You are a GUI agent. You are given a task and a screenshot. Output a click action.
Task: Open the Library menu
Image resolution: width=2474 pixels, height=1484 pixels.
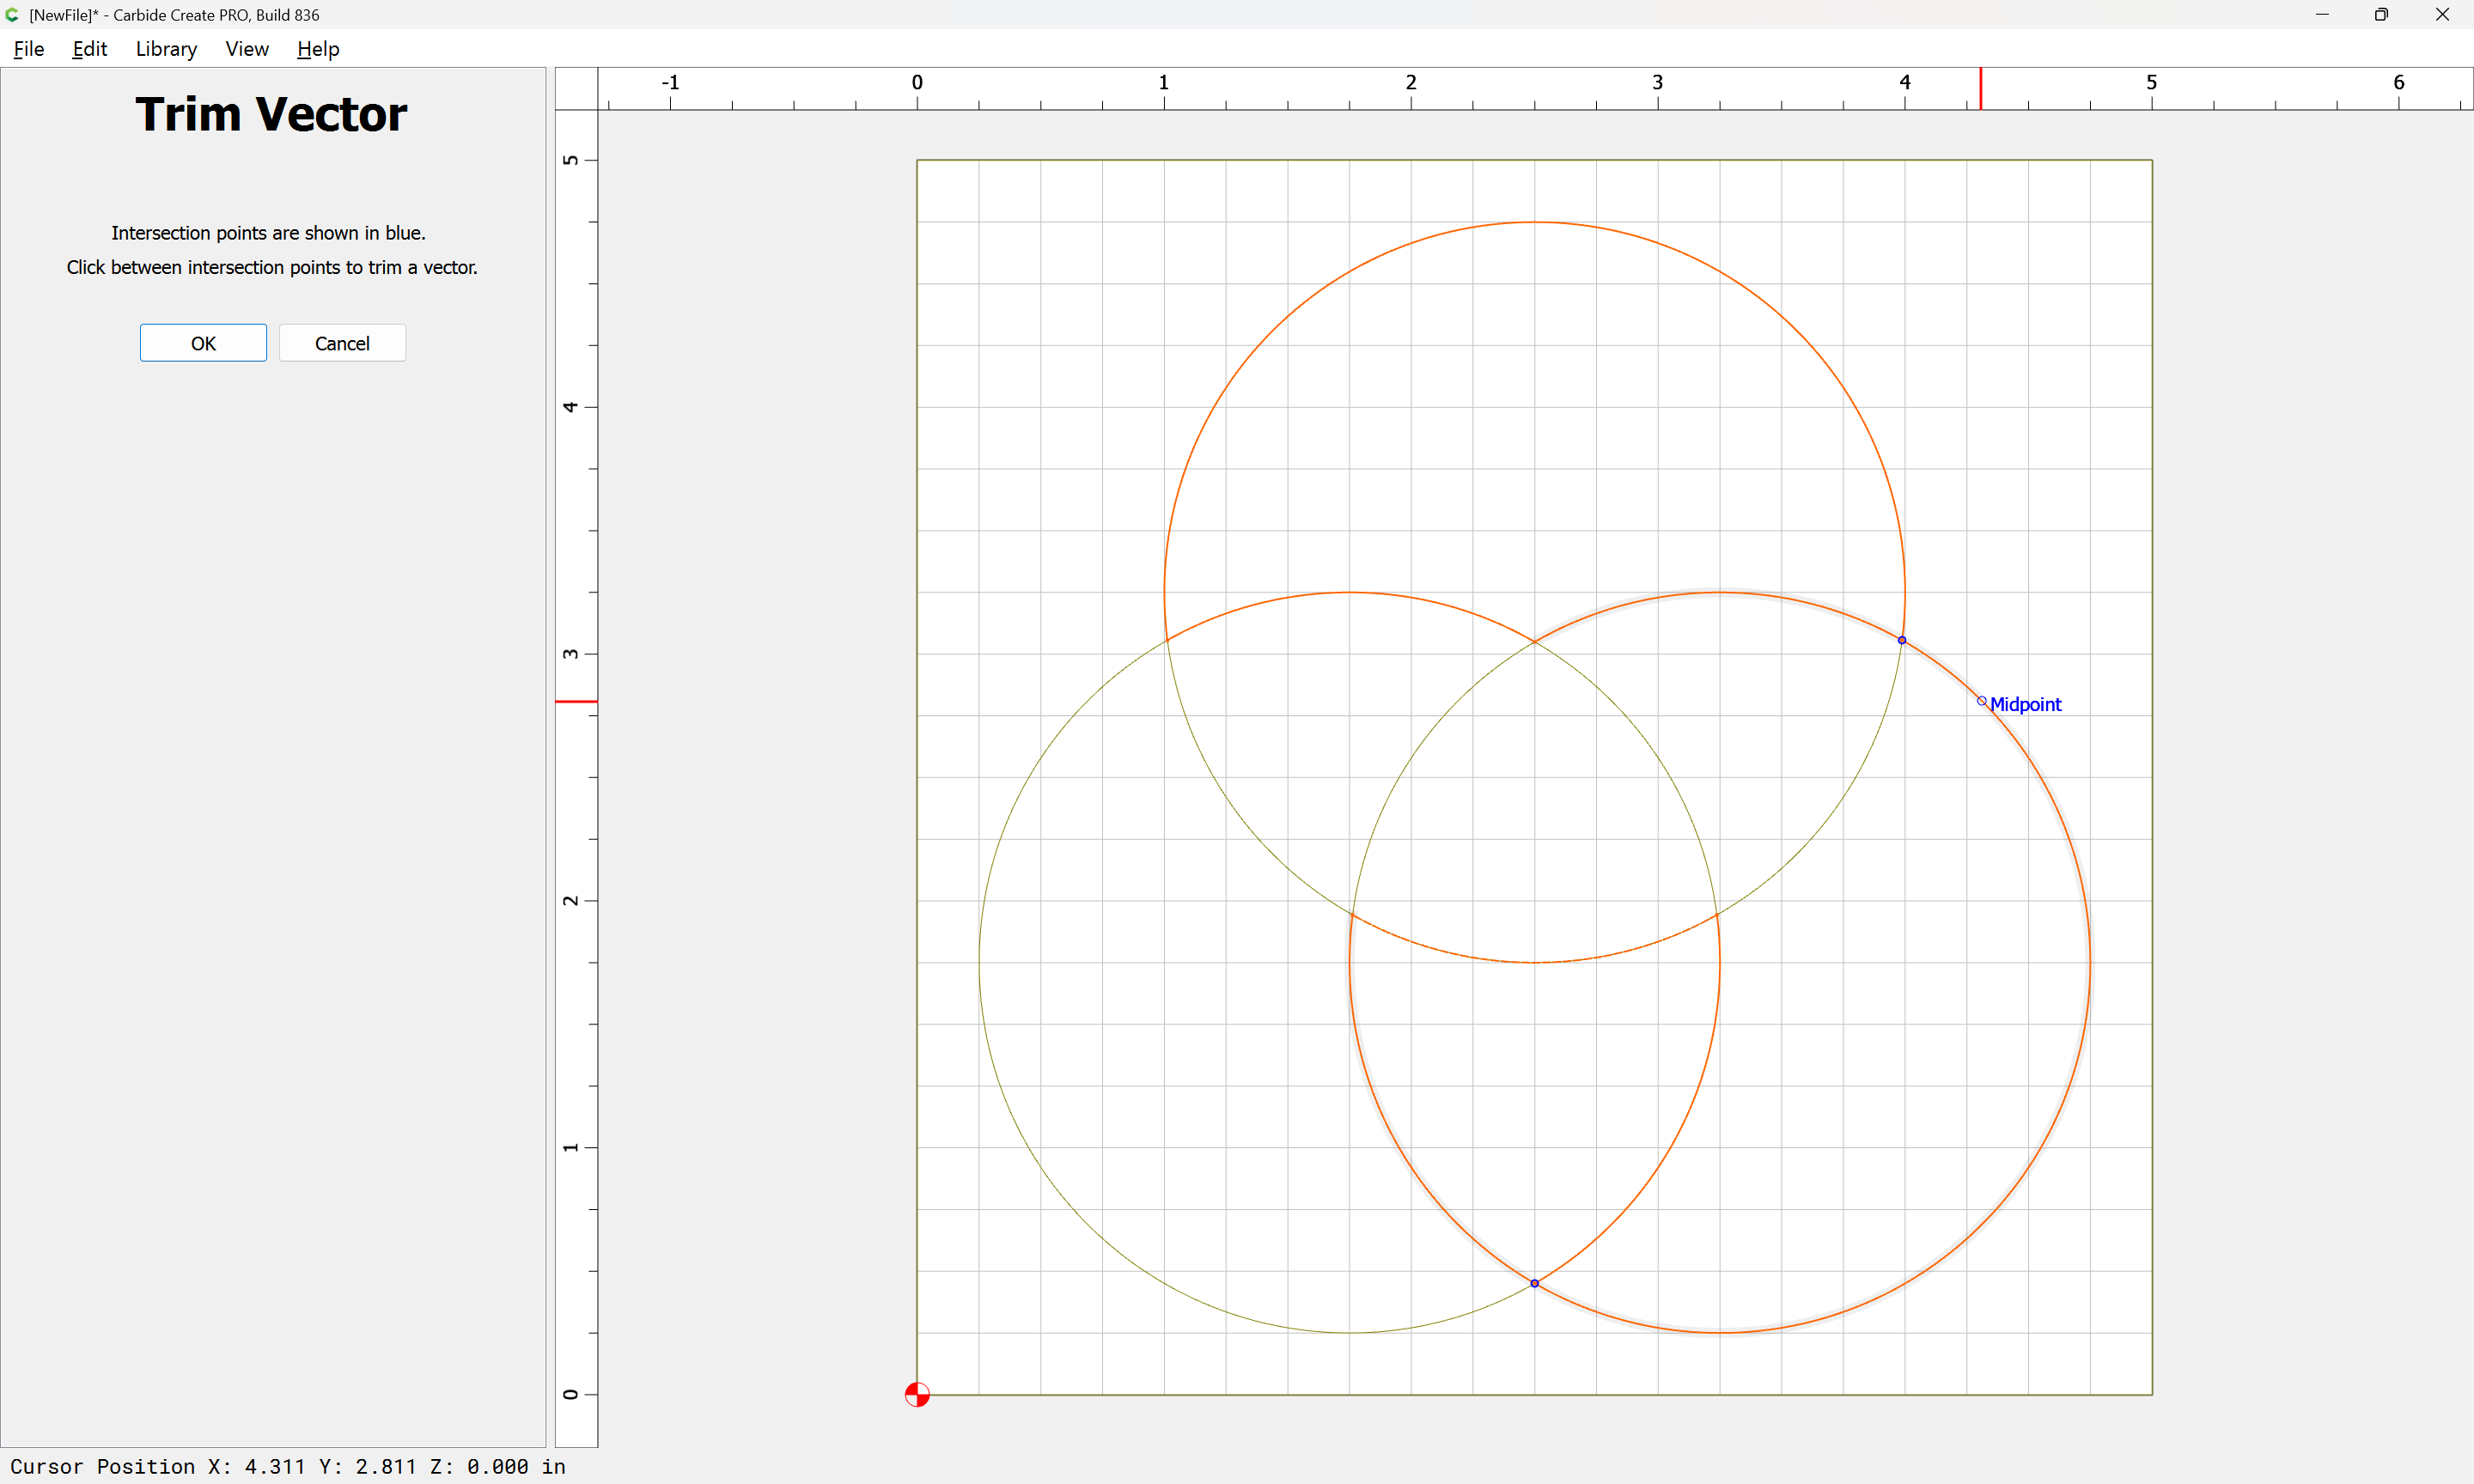[x=166, y=49]
